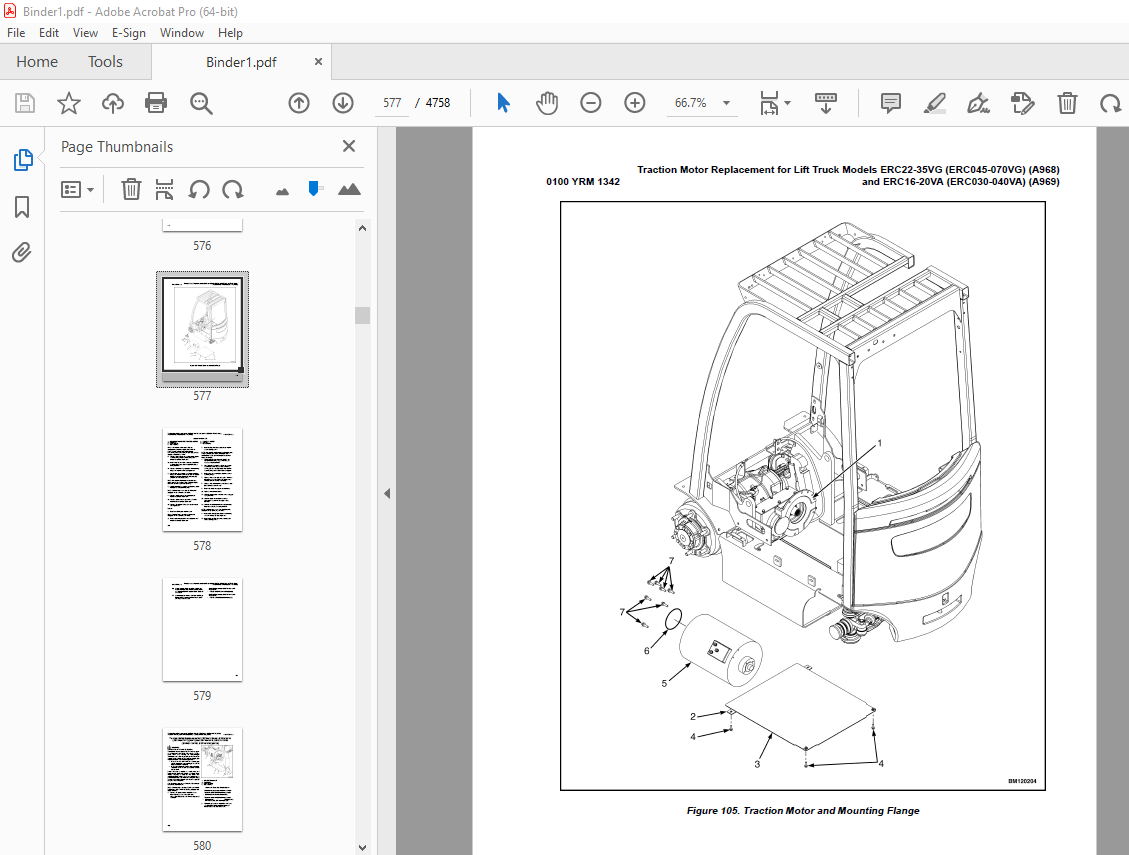
Task: Rotate page clockwise in thumbnails panel
Action: [233, 189]
